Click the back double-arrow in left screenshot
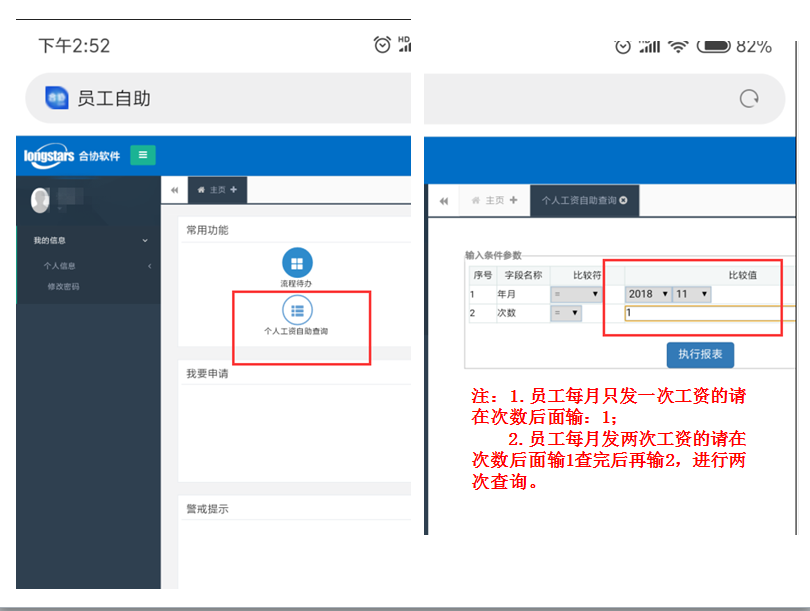810x611 pixels. coord(175,190)
